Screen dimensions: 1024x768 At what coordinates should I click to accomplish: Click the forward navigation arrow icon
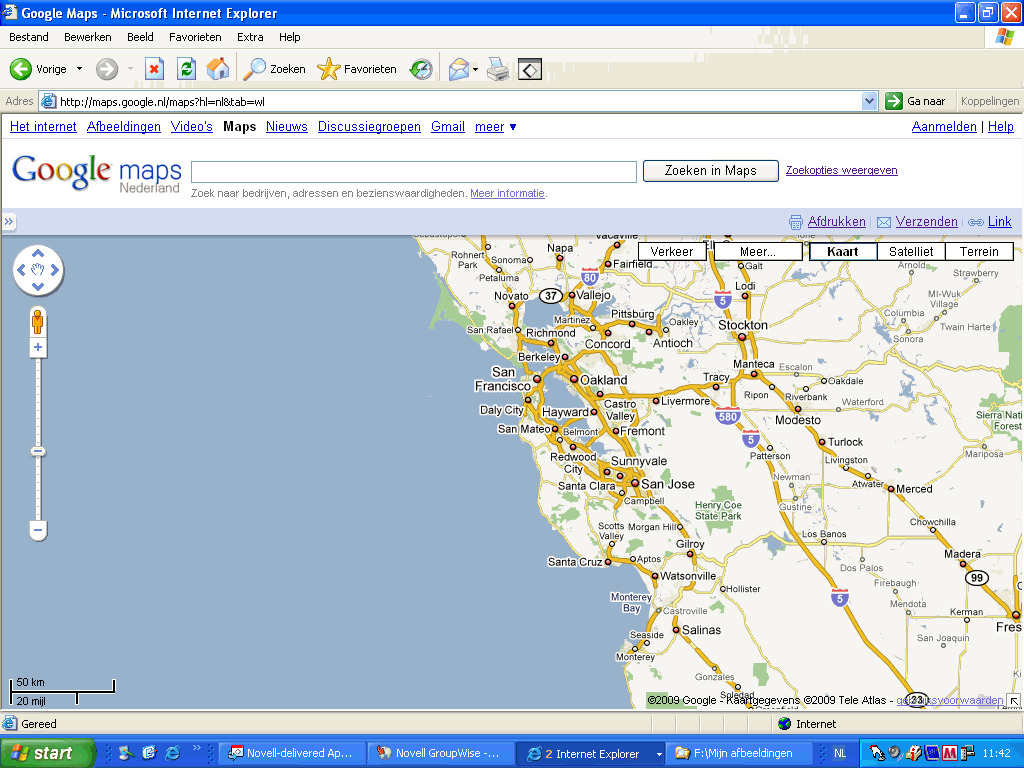click(x=107, y=69)
